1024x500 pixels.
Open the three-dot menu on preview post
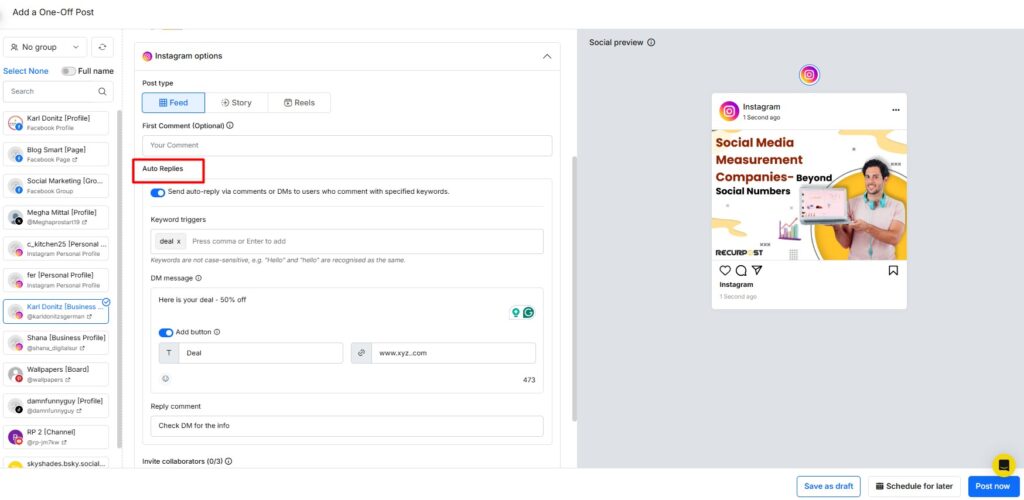pyautogui.click(x=895, y=110)
